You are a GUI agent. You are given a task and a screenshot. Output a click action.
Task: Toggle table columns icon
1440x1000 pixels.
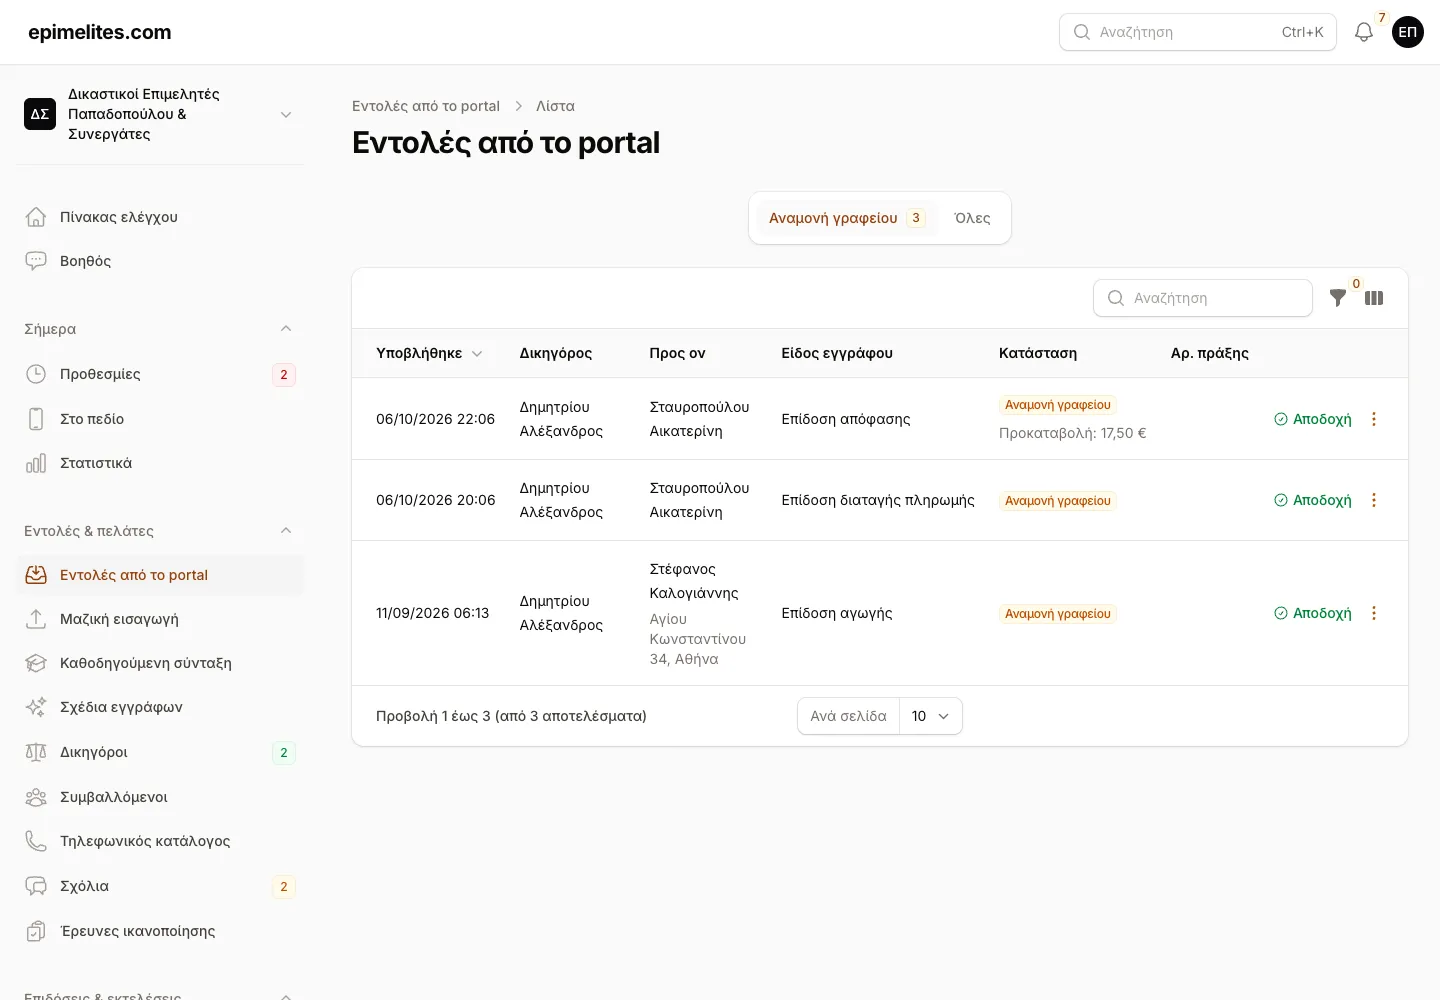click(x=1374, y=298)
